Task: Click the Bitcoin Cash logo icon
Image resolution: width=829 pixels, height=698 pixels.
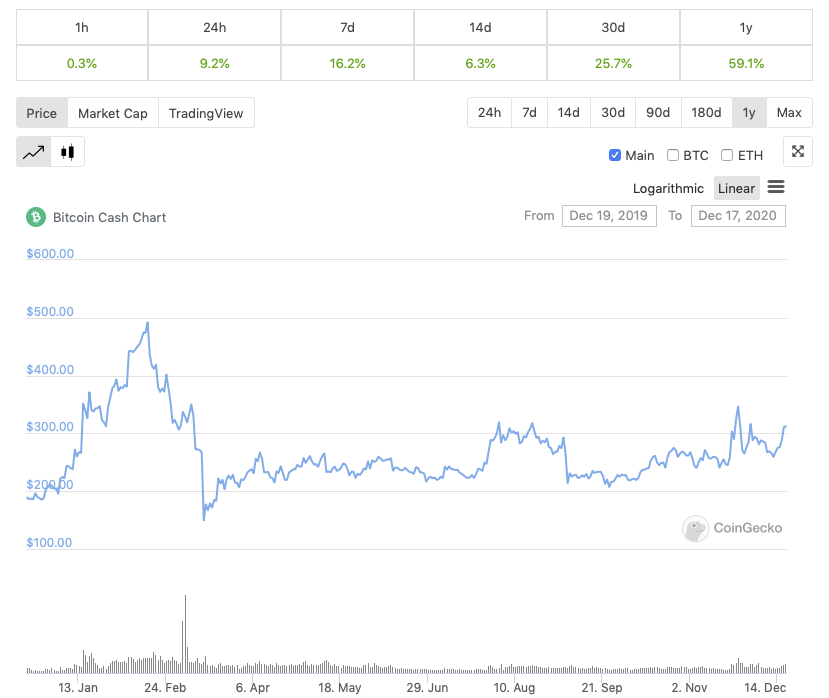Action: point(36,217)
